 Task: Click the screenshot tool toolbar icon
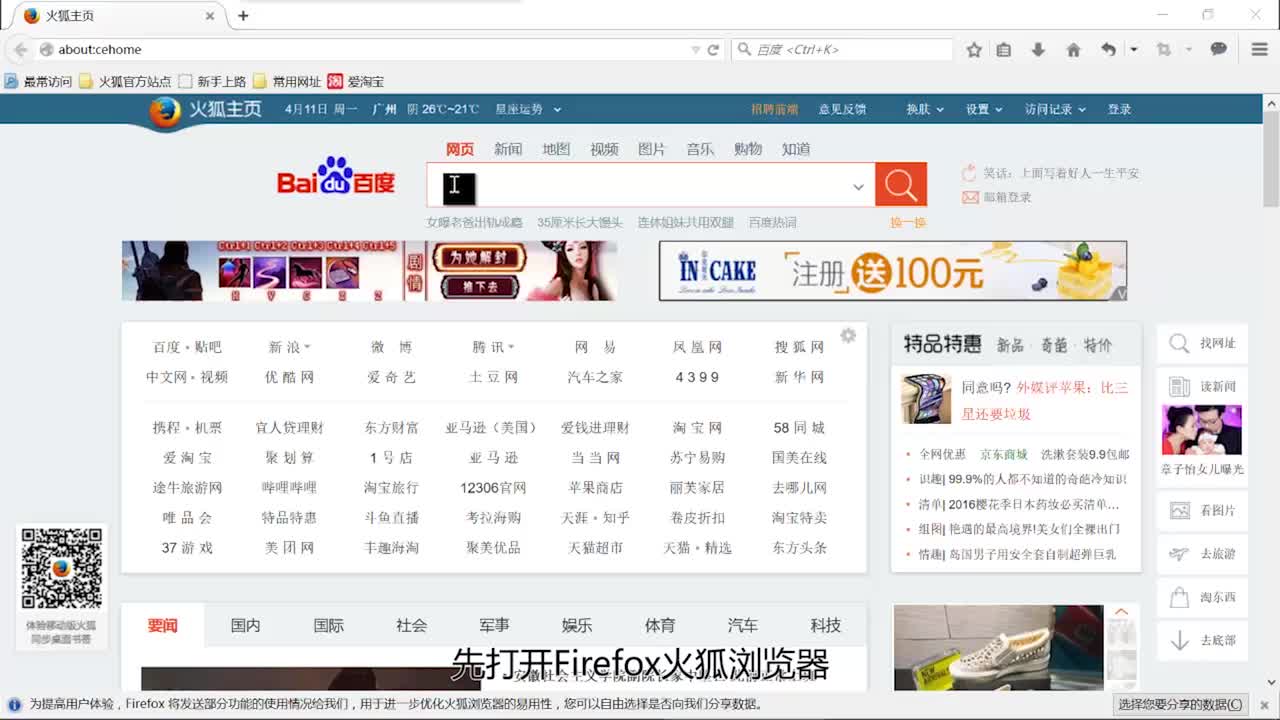(1163, 49)
